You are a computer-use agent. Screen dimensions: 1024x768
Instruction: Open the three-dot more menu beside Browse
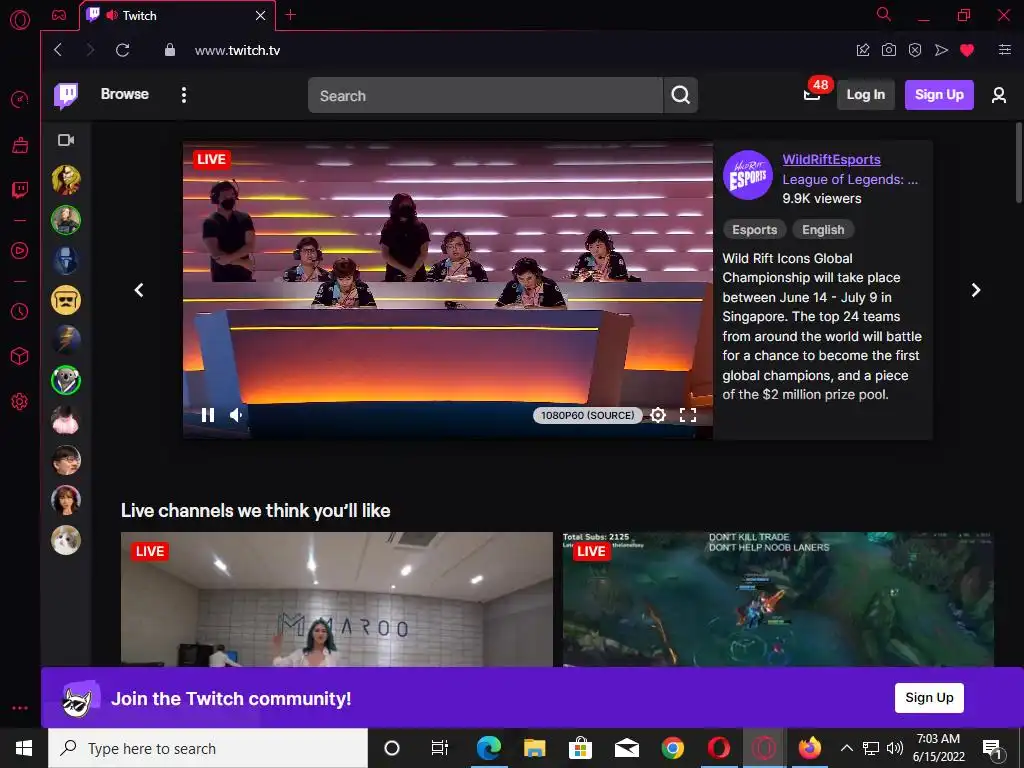[x=184, y=95]
